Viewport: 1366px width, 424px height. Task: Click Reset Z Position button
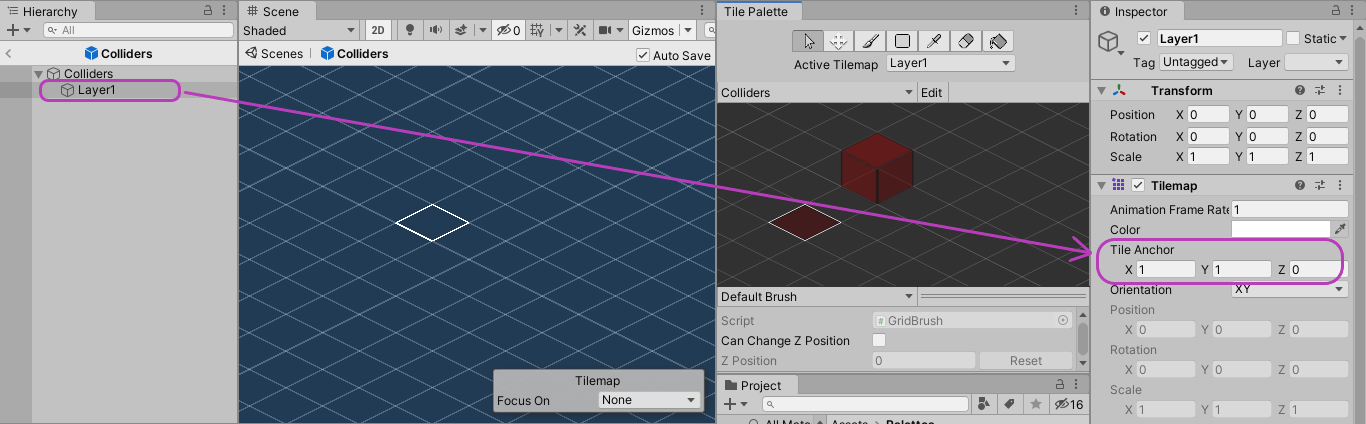pos(1026,360)
